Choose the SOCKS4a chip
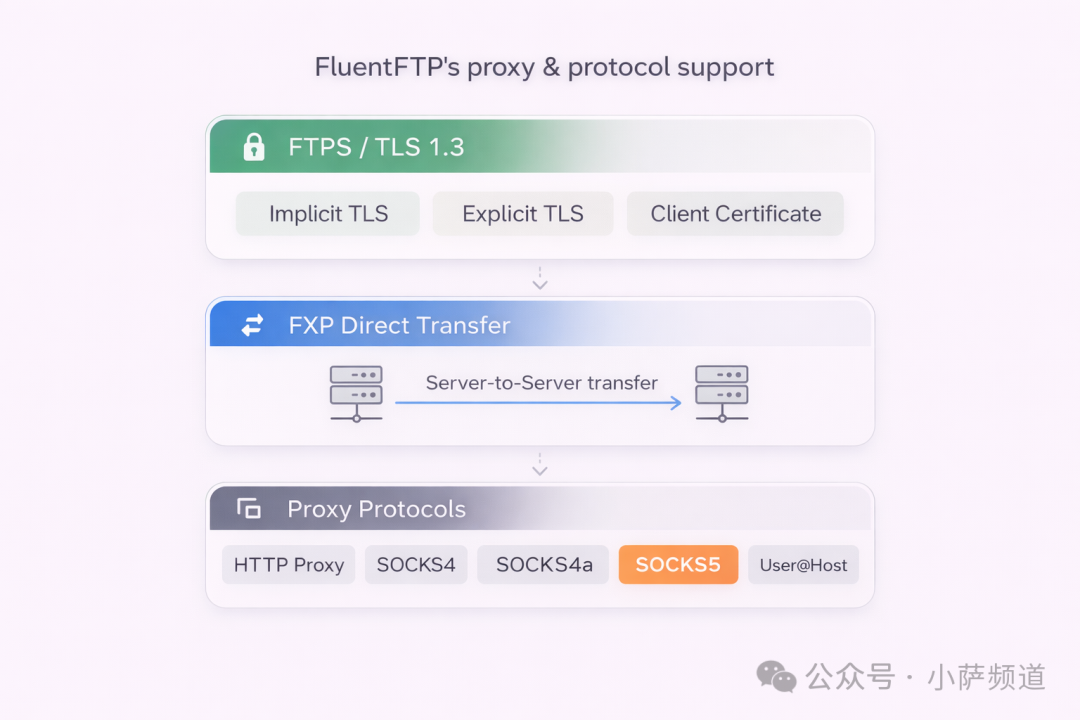The height and width of the screenshot is (720, 1080). tap(543, 565)
